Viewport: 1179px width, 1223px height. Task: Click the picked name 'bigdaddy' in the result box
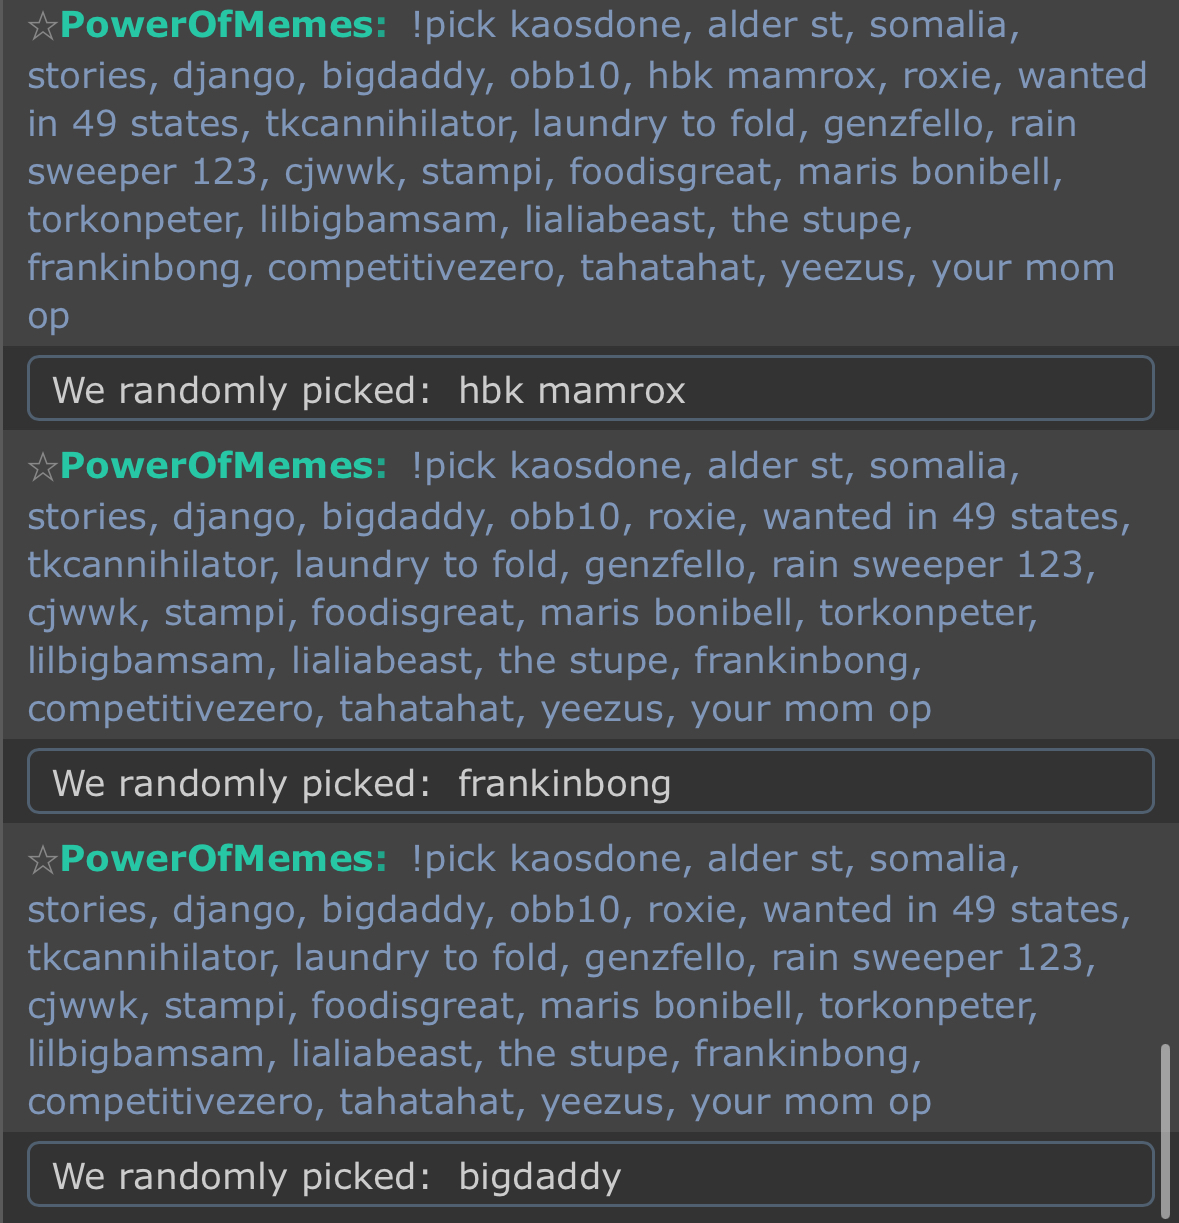tap(540, 1177)
